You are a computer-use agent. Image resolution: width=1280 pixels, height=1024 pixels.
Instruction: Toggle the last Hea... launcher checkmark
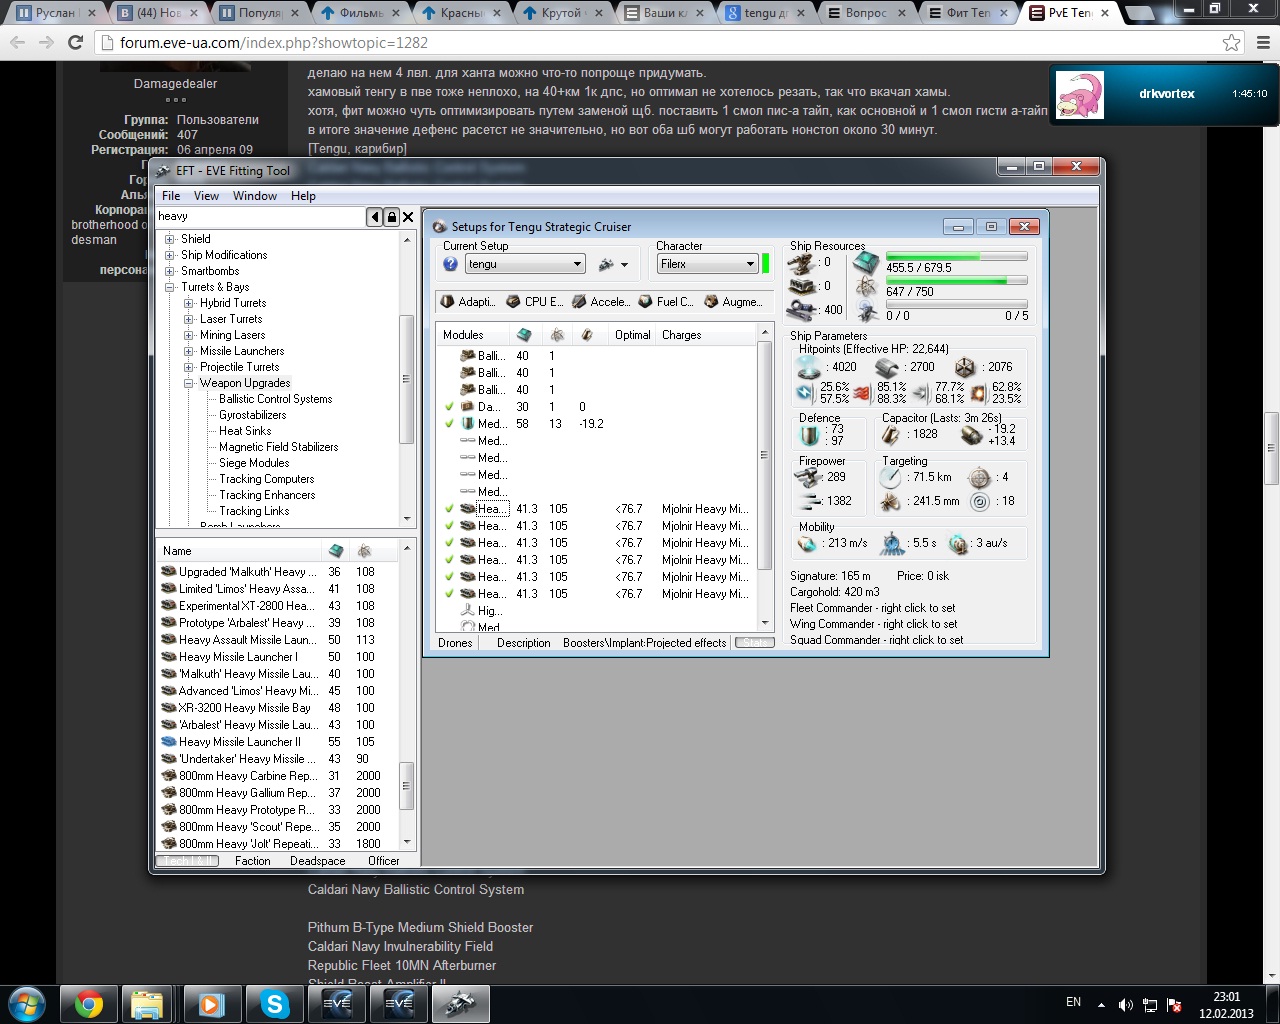coord(450,594)
